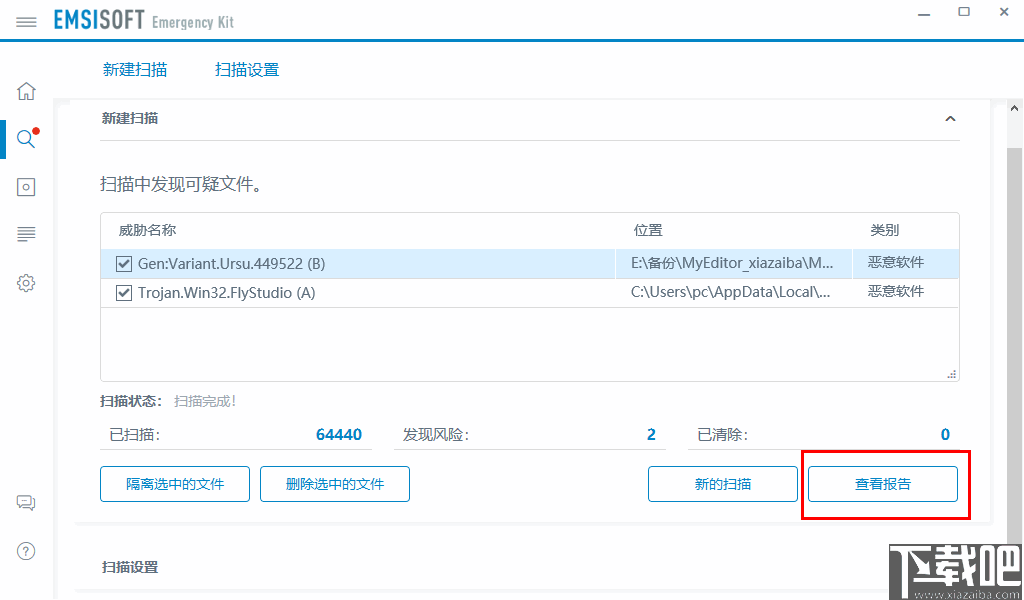Collapse the 新建扫描 section chevron

pos(950,118)
